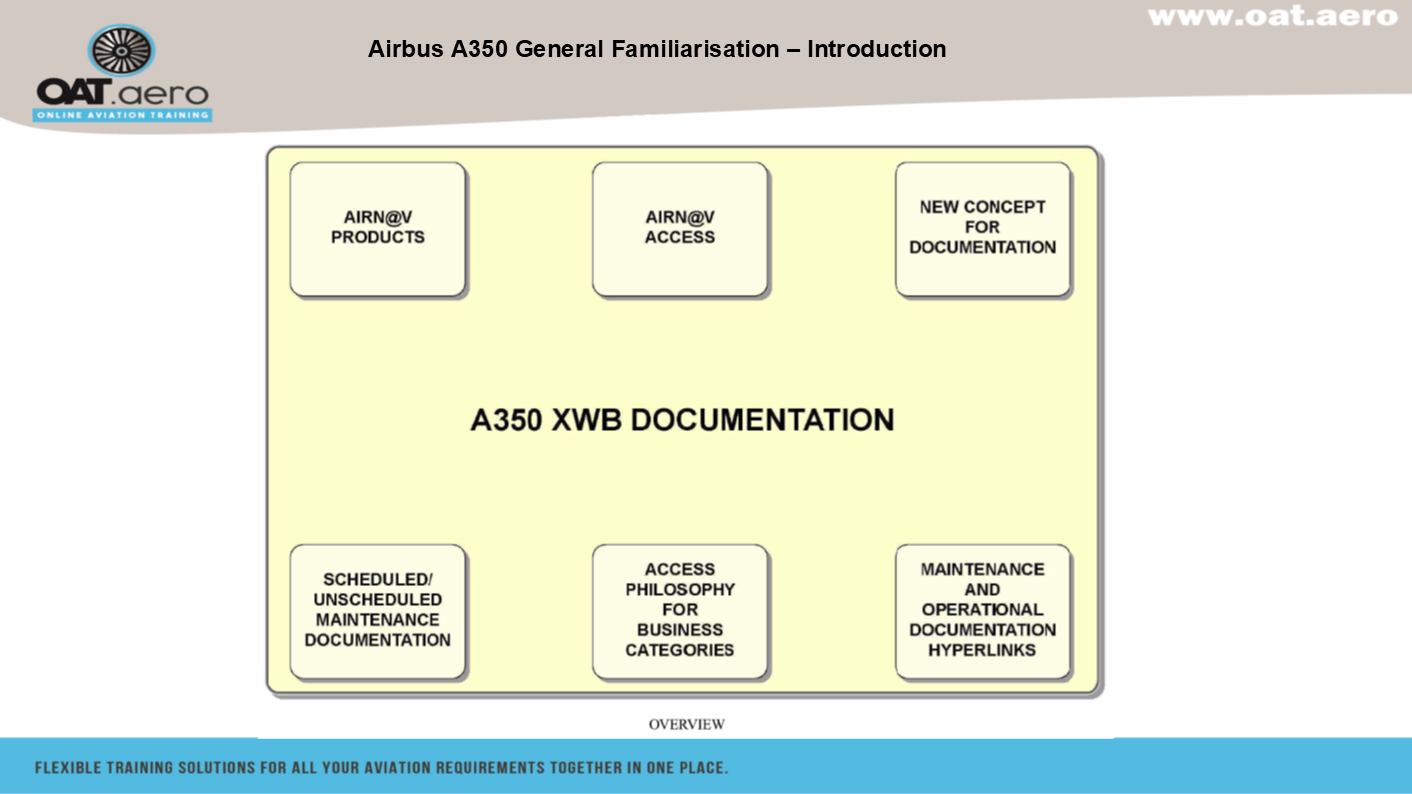Open the AIRN@V ACCESS box
The width and height of the screenshot is (1412, 794).
click(x=680, y=228)
